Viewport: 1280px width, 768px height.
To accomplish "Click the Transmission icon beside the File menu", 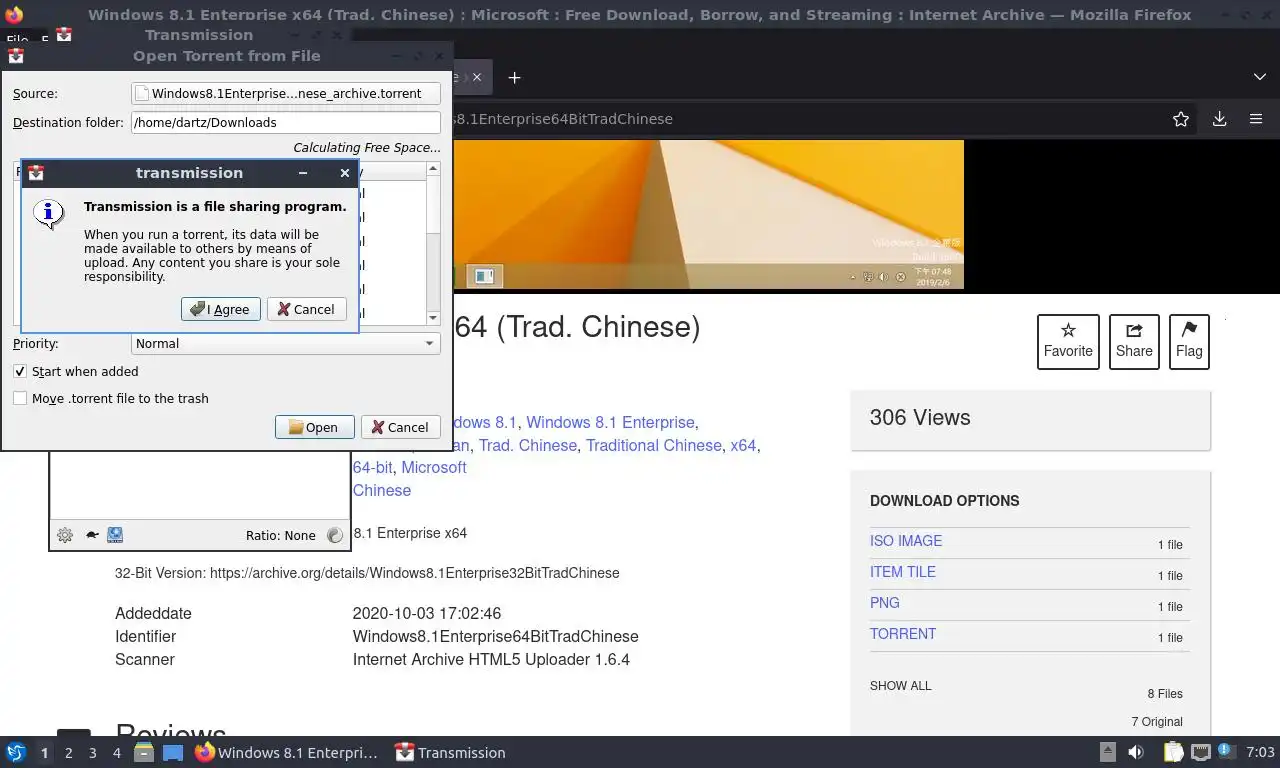I will pyautogui.click(x=64, y=35).
